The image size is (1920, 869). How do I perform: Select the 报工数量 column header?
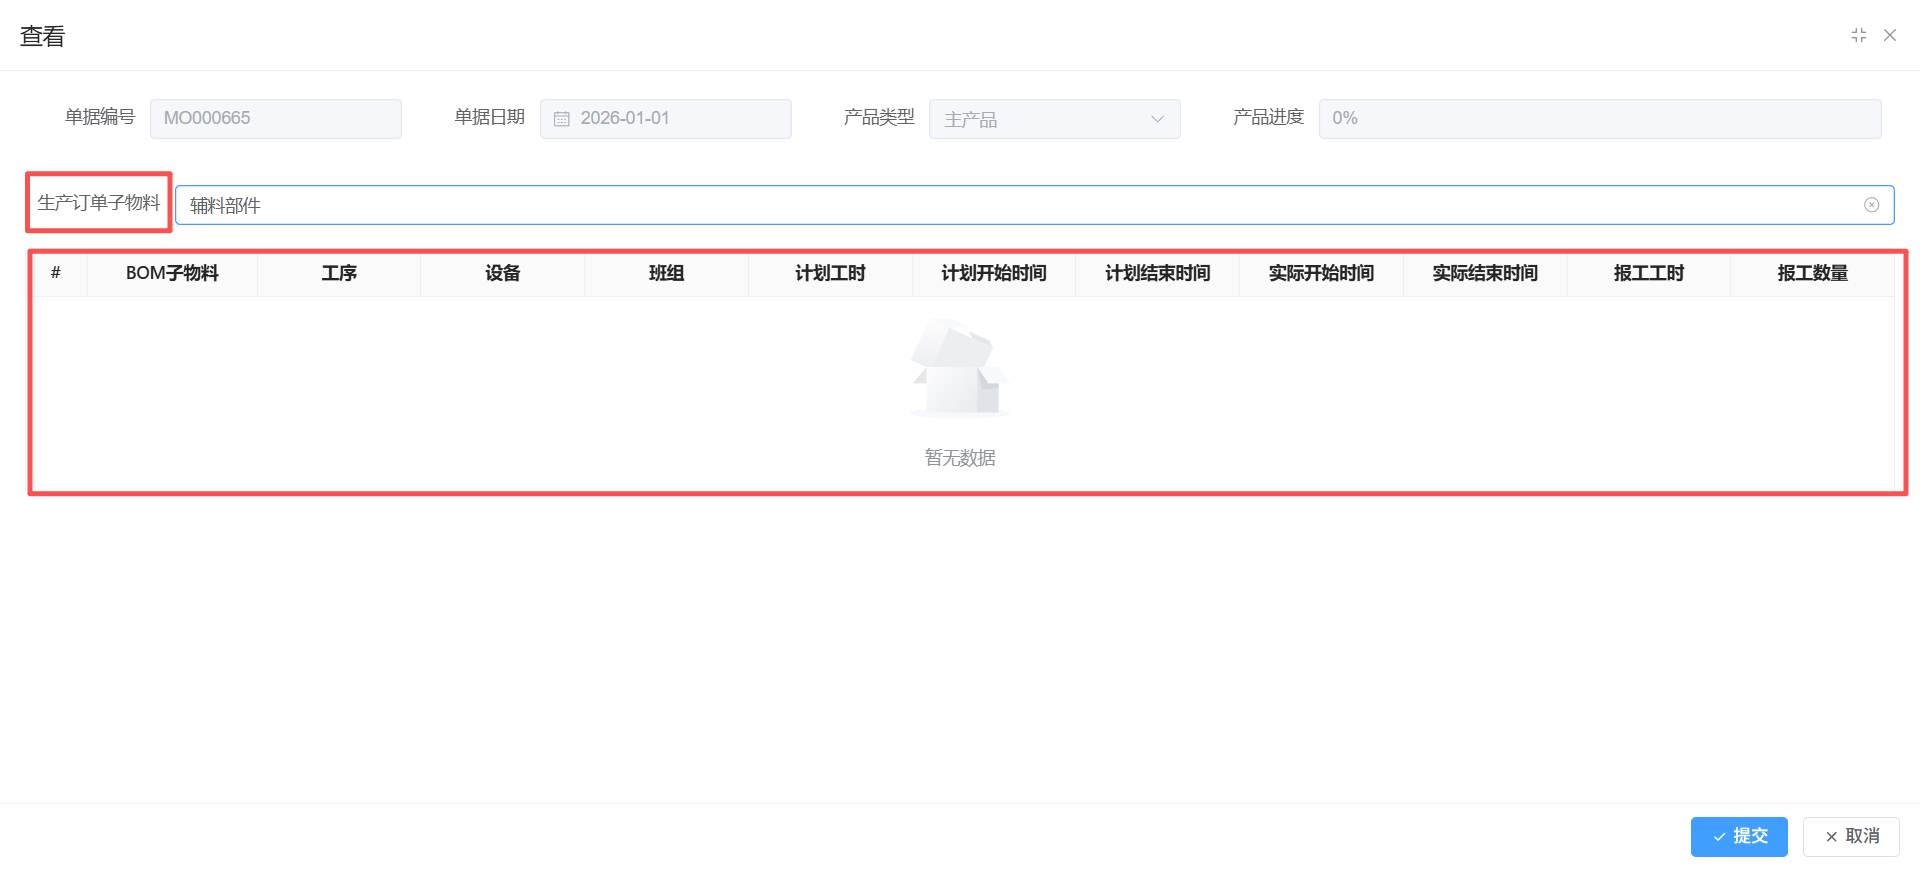coord(1812,274)
